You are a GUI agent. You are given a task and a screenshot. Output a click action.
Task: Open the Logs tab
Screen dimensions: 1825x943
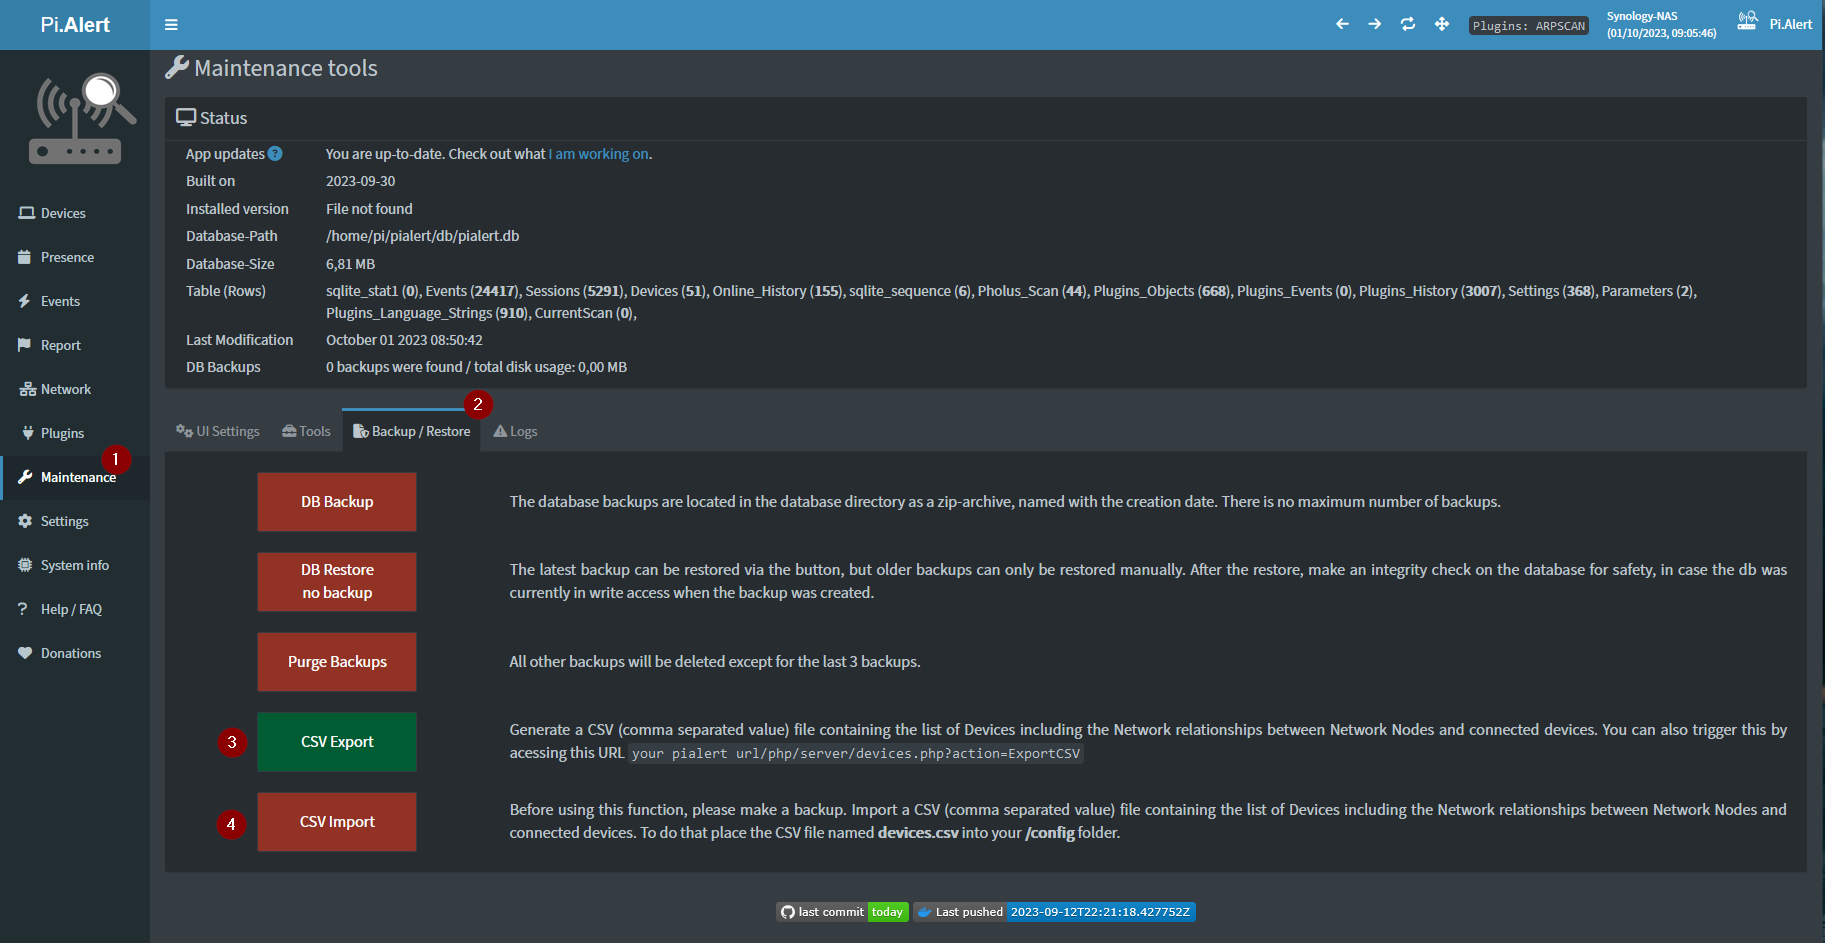tap(515, 431)
